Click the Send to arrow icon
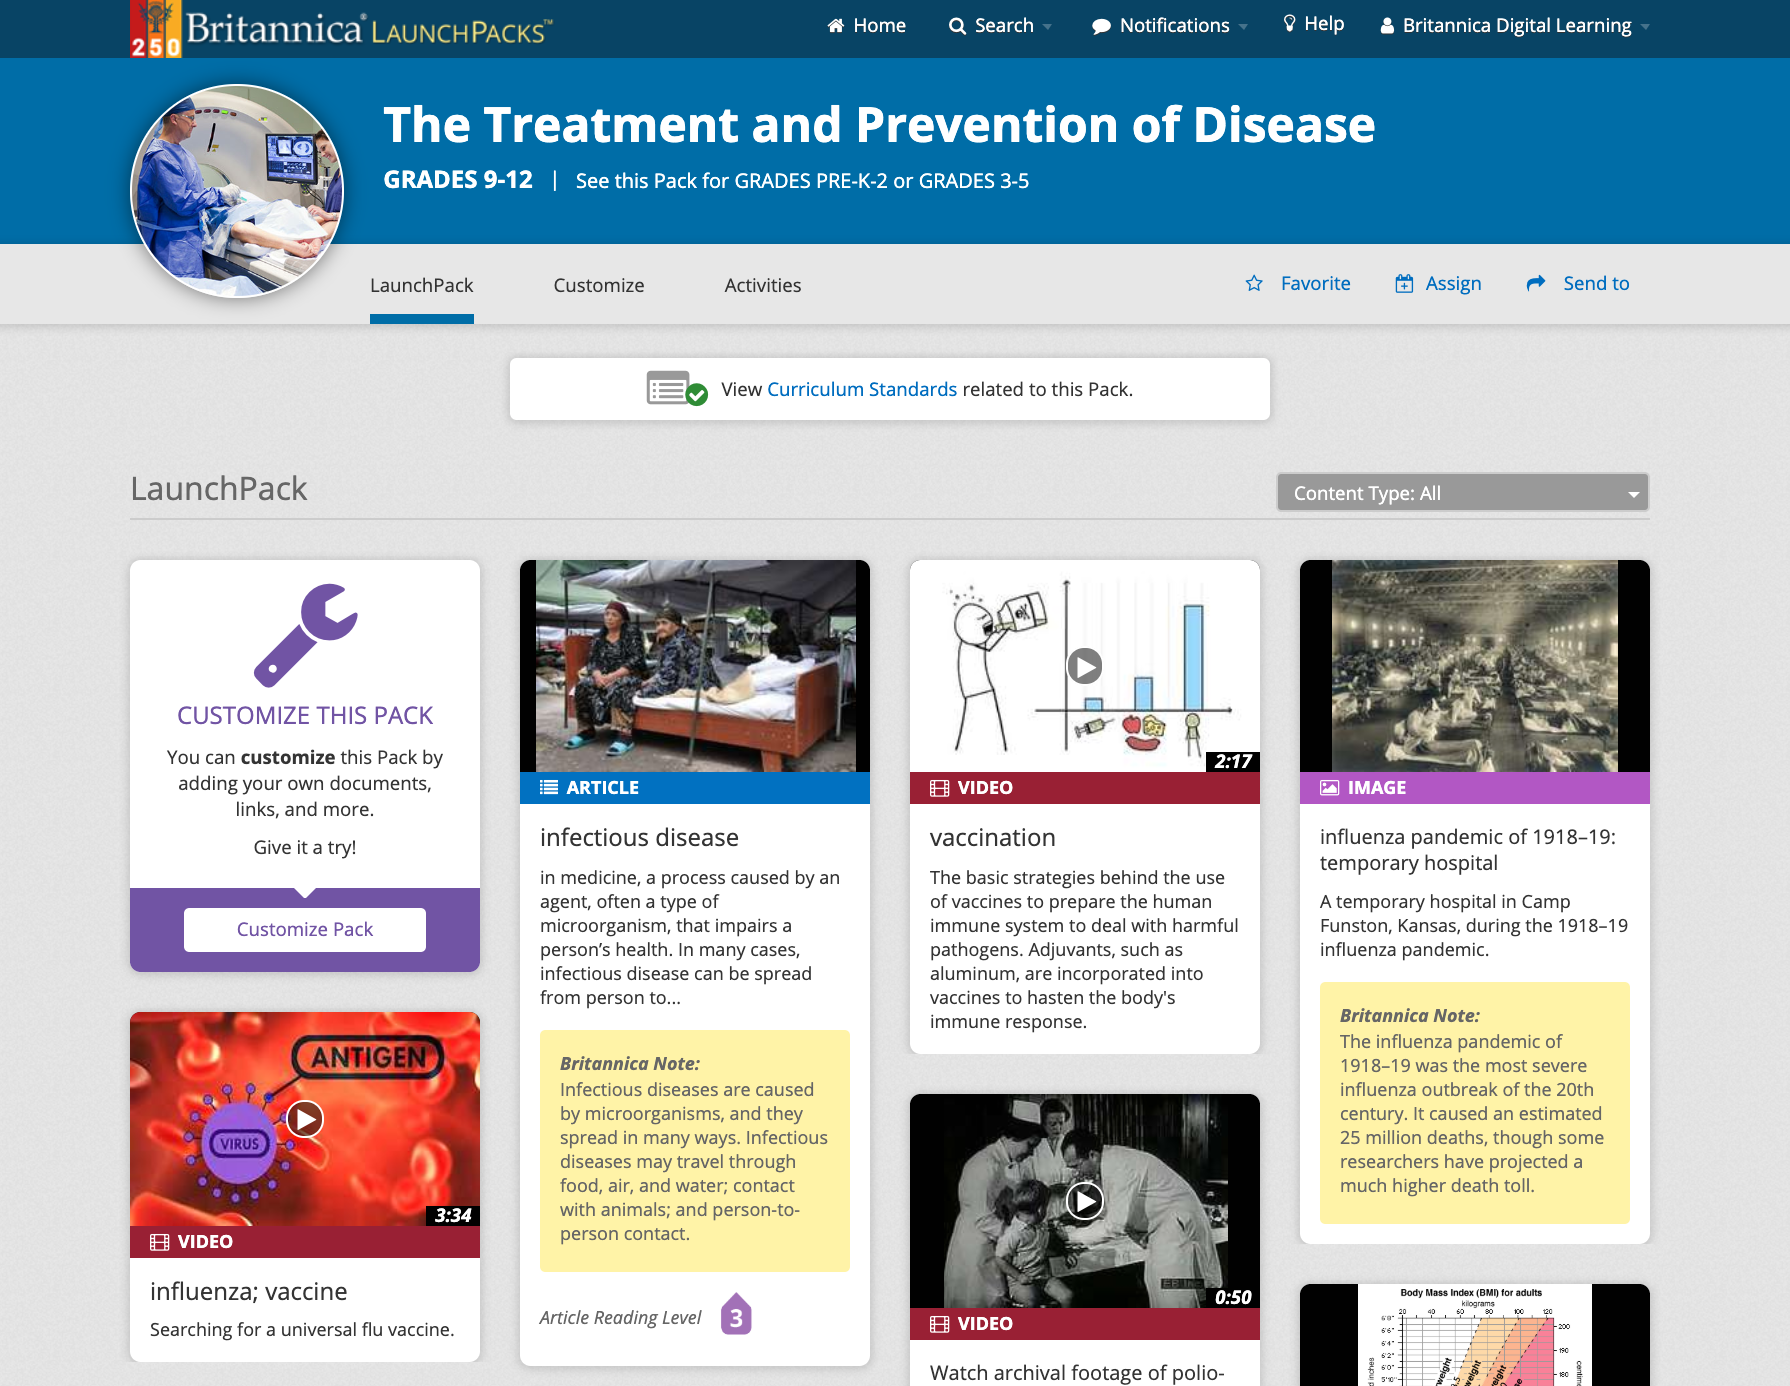1790x1386 pixels. [1536, 283]
